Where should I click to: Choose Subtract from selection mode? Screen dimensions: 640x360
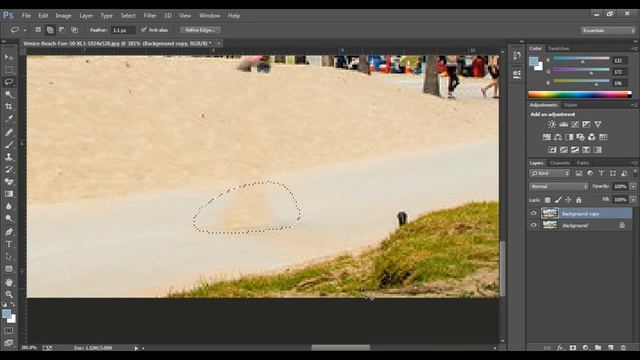pyautogui.click(x=62, y=30)
